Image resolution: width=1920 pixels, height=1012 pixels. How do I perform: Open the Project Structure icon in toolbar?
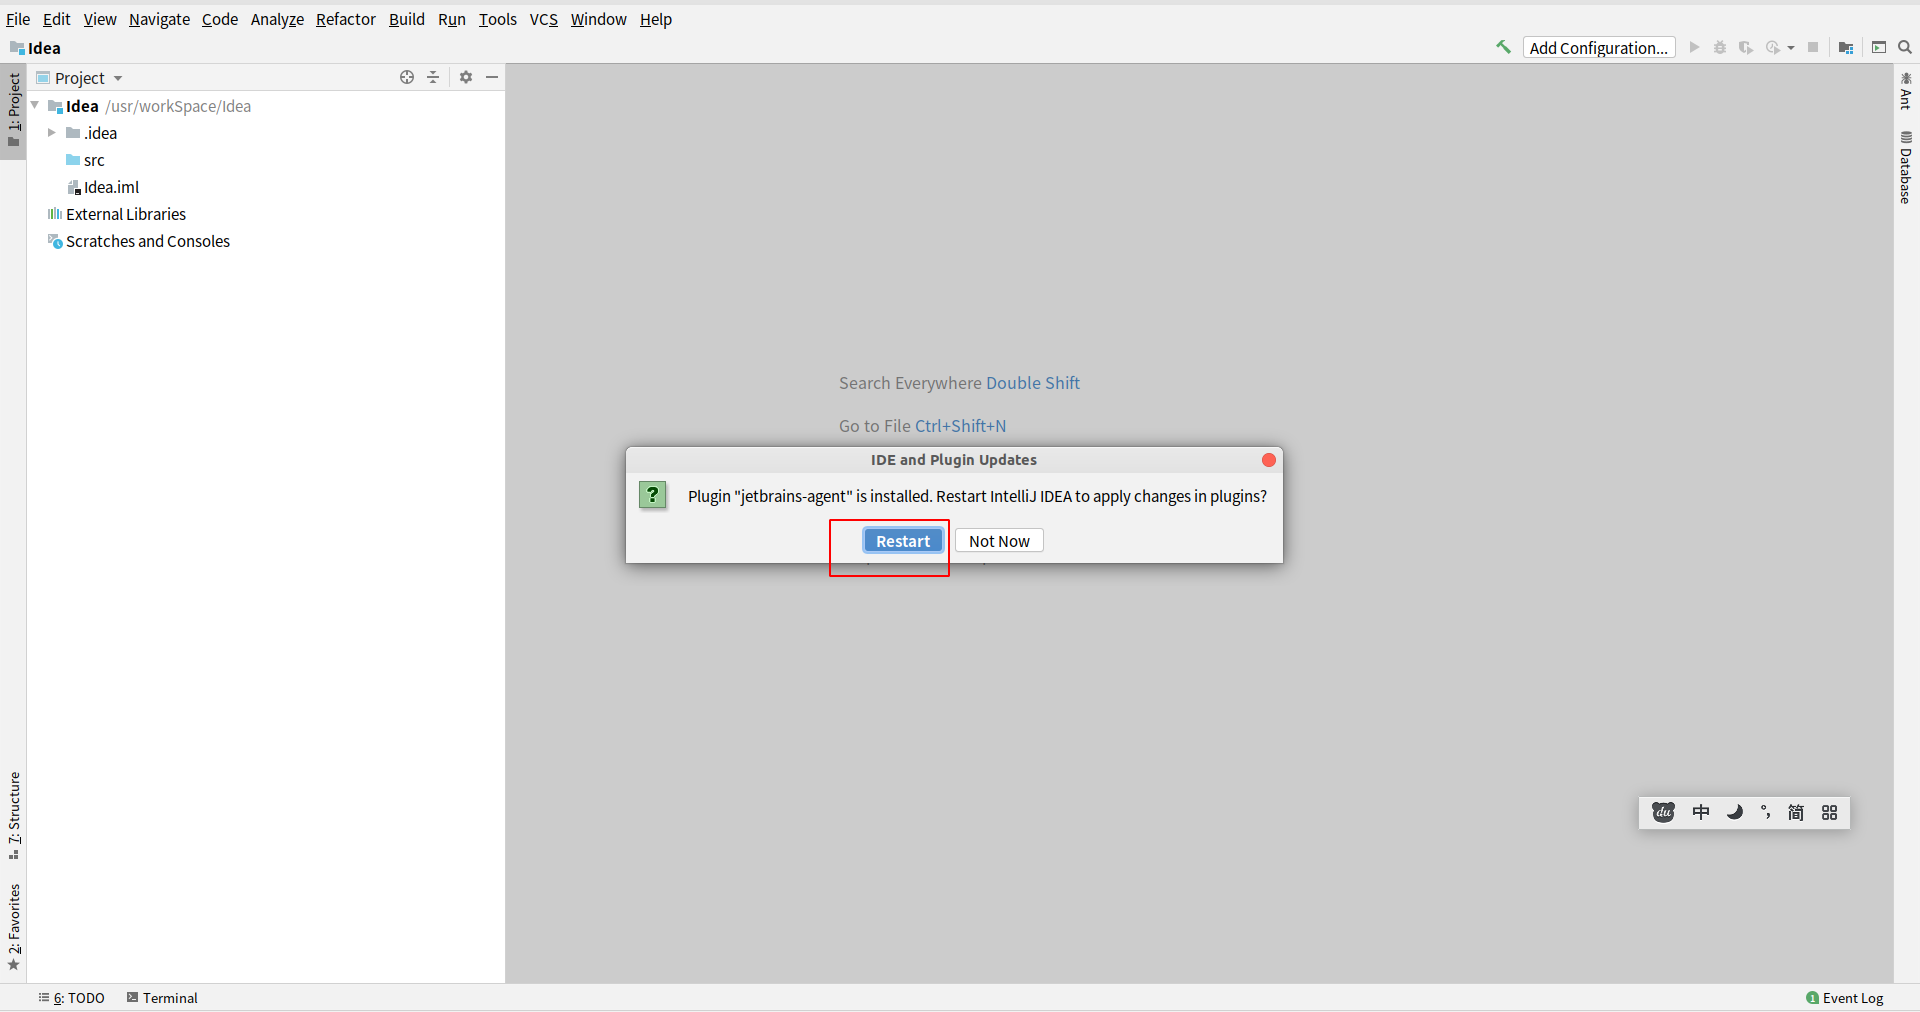[1846, 48]
